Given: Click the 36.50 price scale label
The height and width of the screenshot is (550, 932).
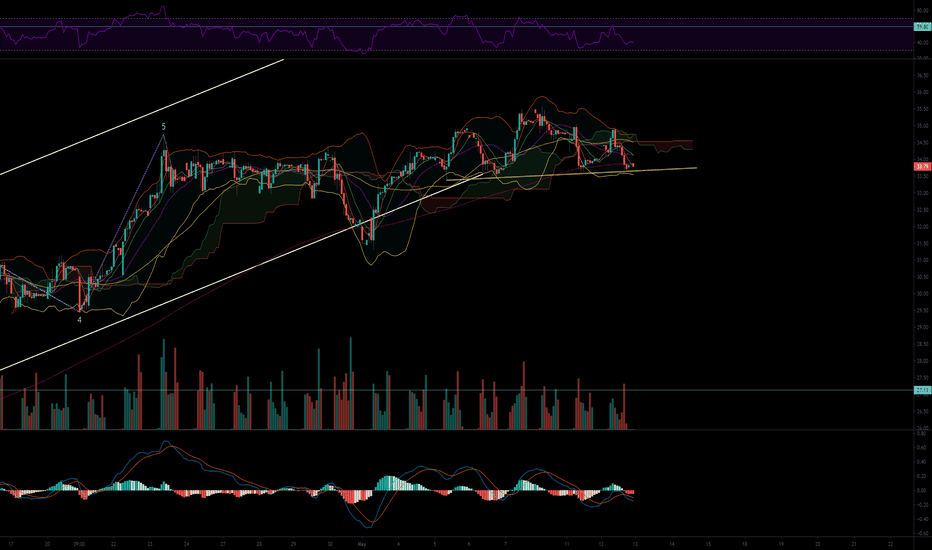Looking at the screenshot, I should [922, 76].
